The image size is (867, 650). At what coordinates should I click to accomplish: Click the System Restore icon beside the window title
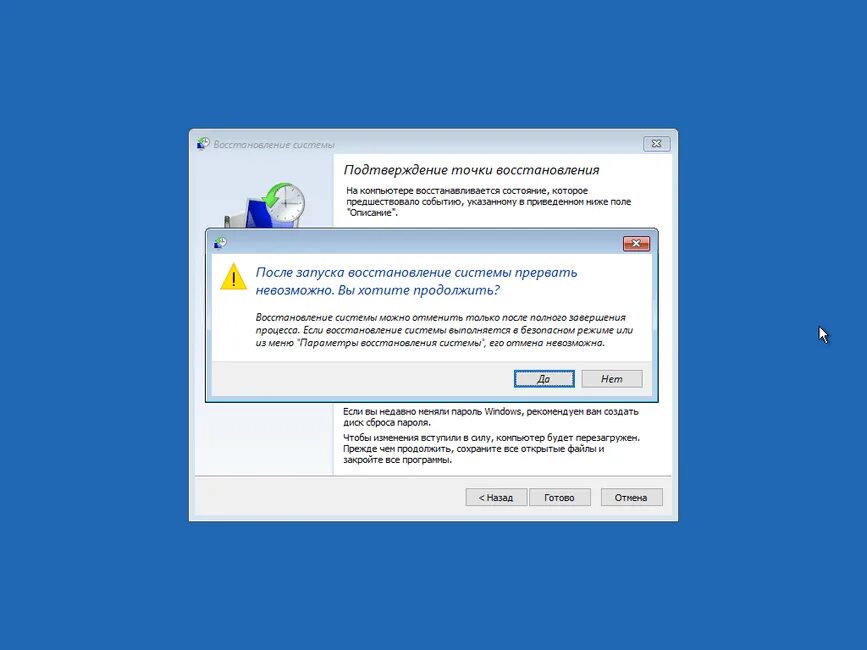[x=203, y=144]
